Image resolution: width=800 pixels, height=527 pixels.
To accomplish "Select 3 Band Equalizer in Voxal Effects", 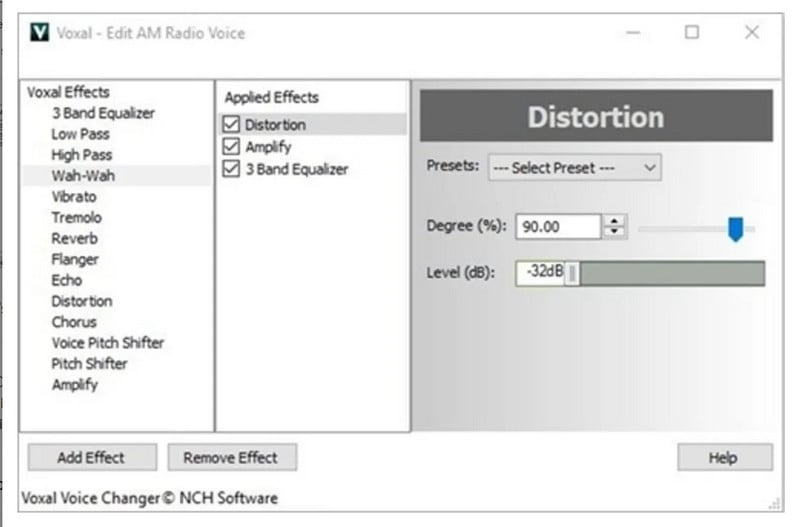I will coord(103,113).
